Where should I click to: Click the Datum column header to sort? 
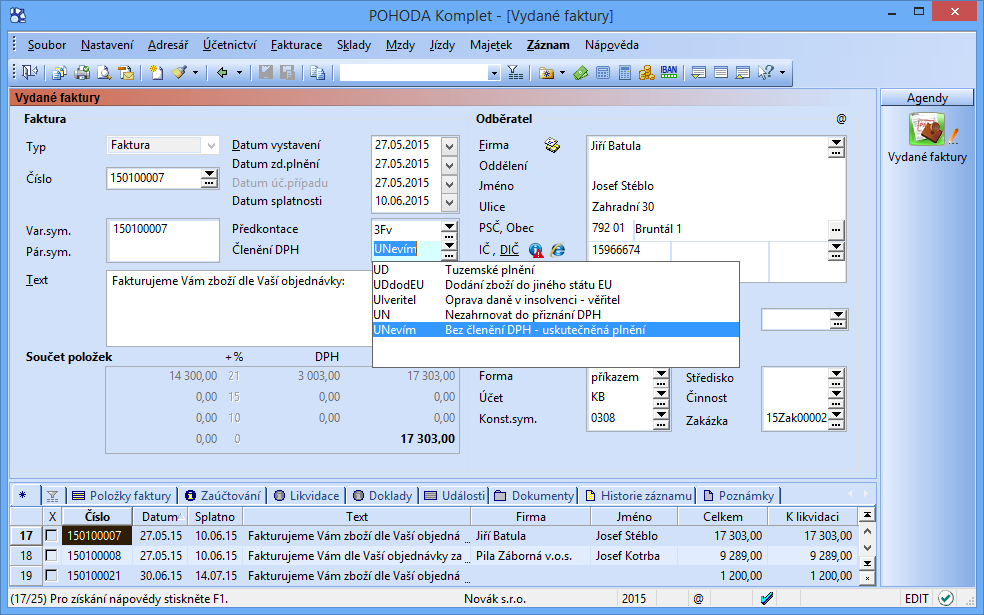tap(159, 516)
